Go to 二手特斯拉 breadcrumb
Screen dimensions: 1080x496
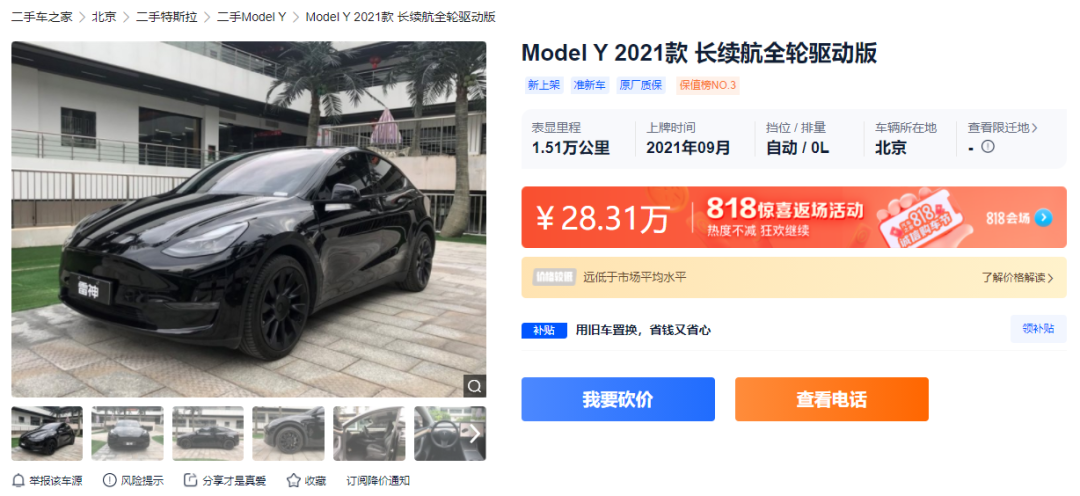coord(167,17)
